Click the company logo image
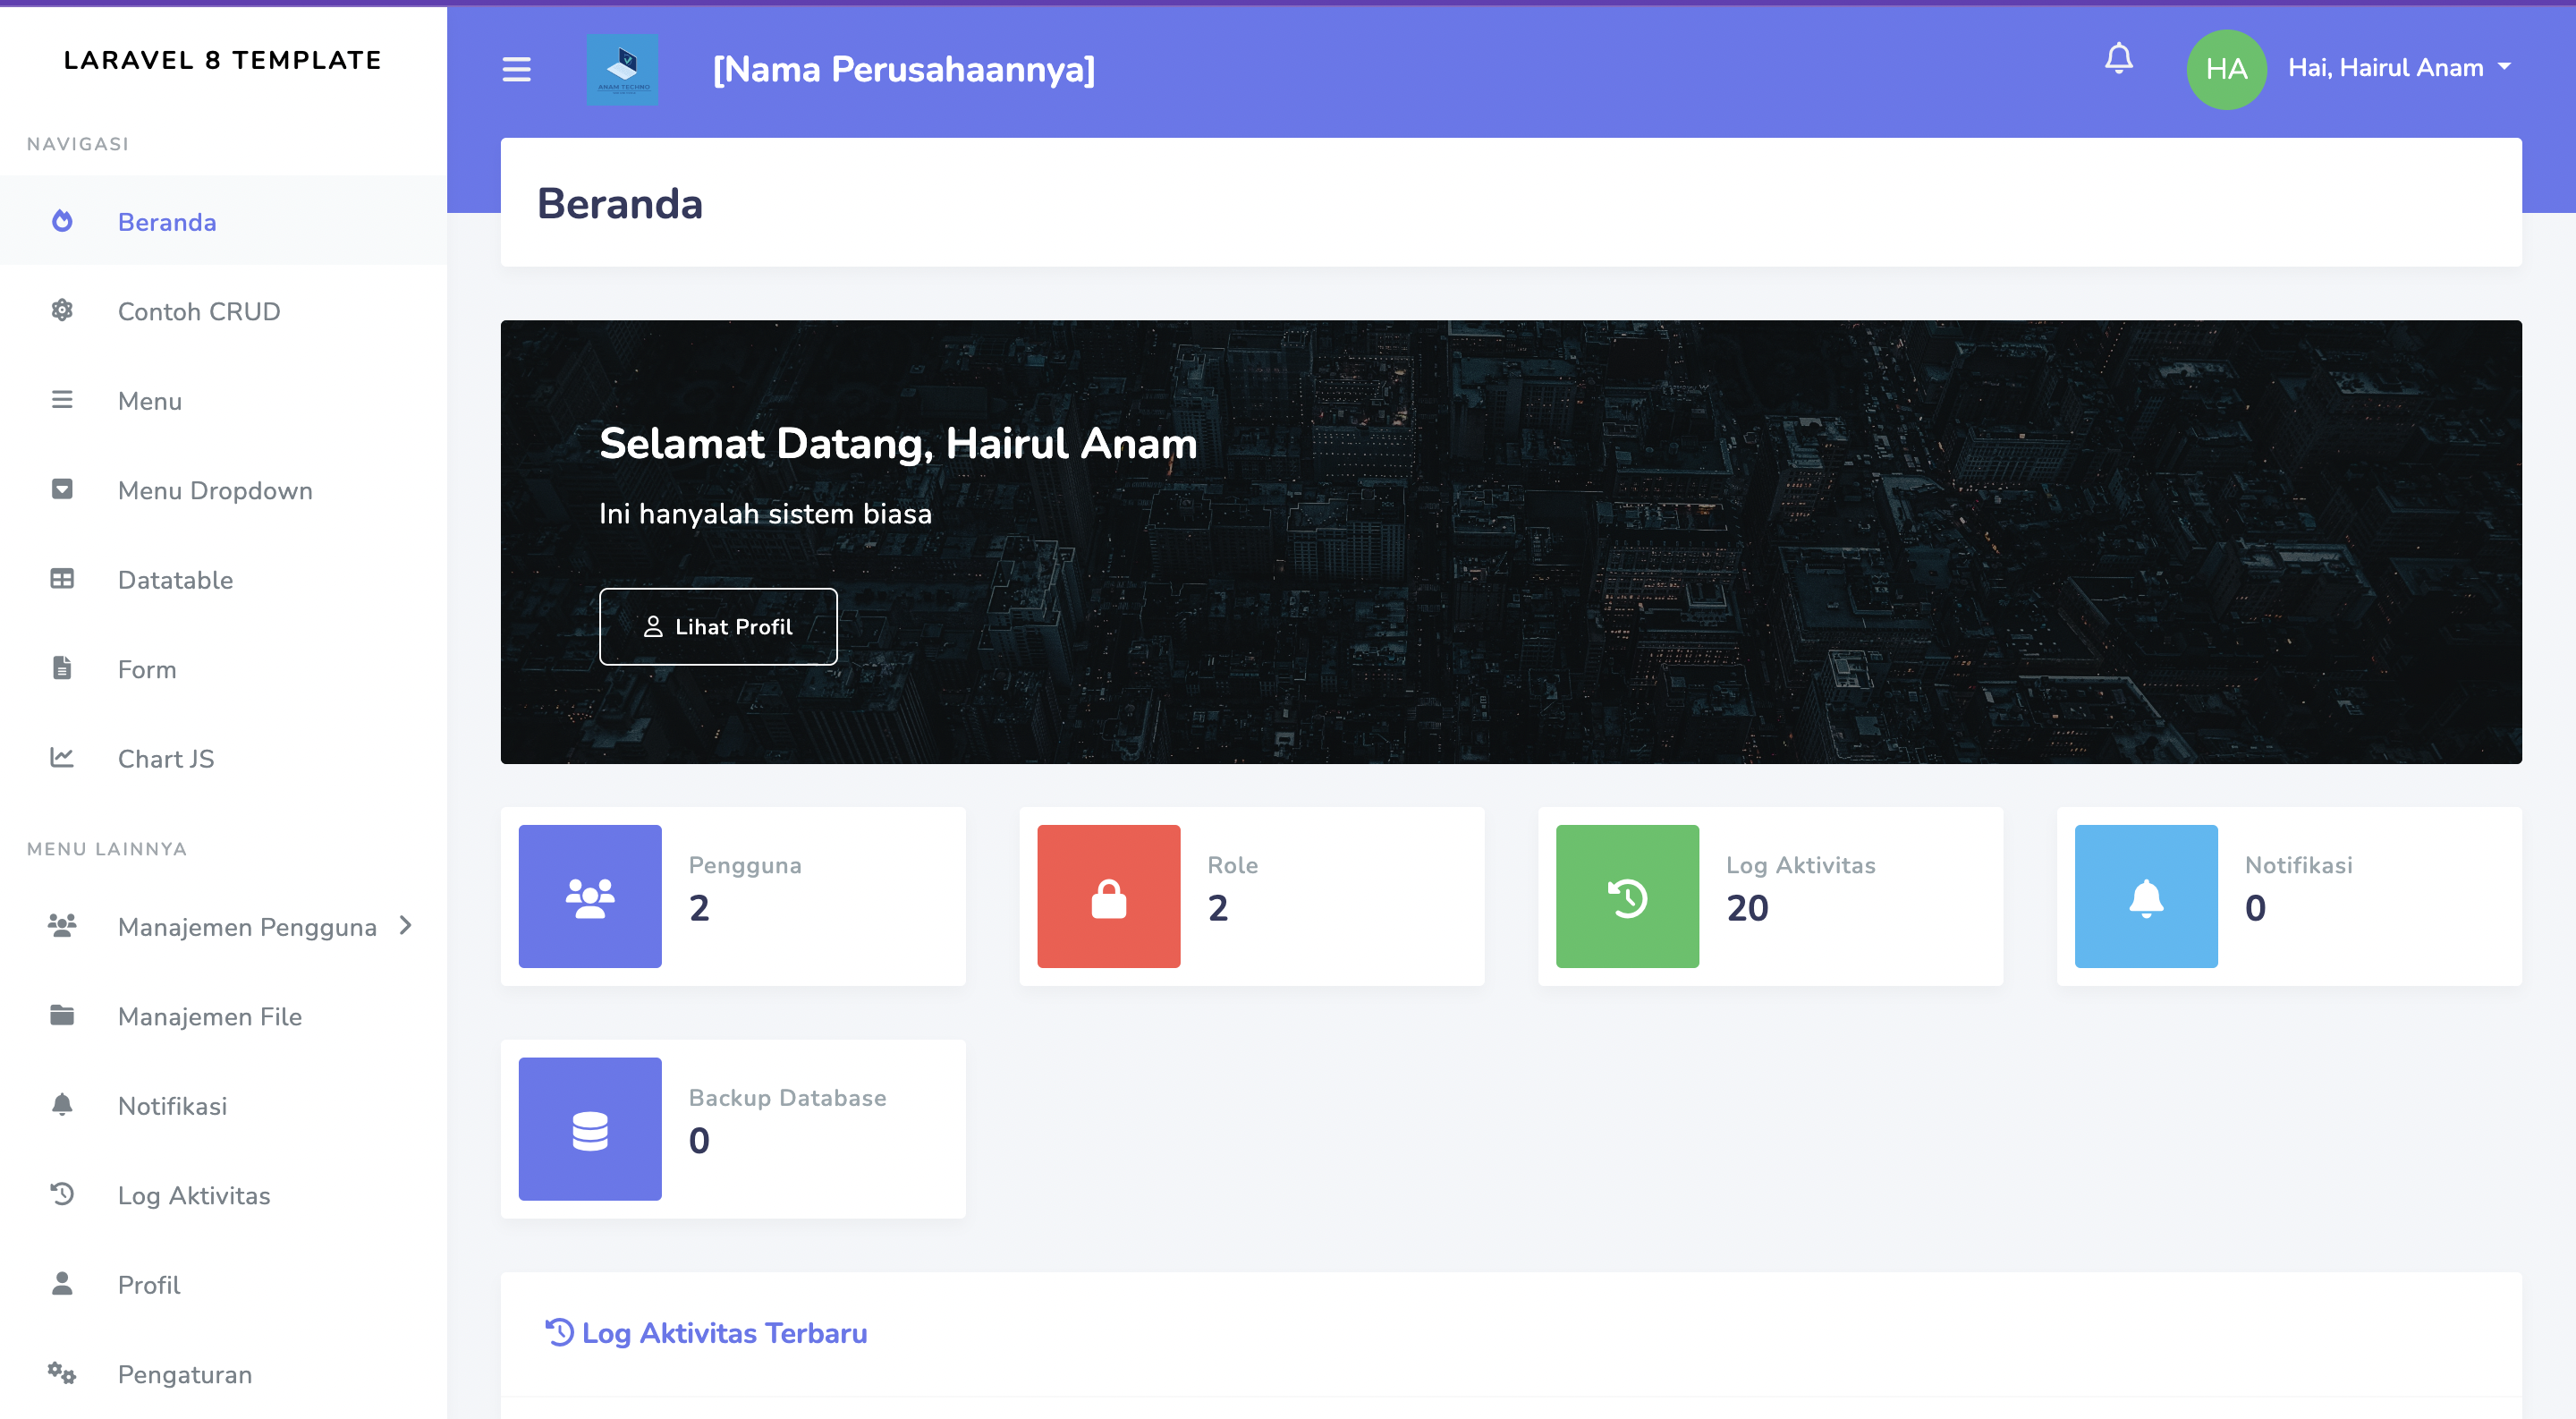This screenshot has width=2576, height=1419. coord(622,69)
